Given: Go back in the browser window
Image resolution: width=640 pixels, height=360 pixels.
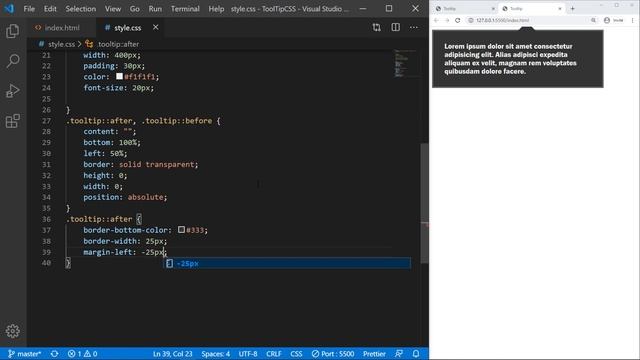Looking at the screenshot, I should (436, 20).
